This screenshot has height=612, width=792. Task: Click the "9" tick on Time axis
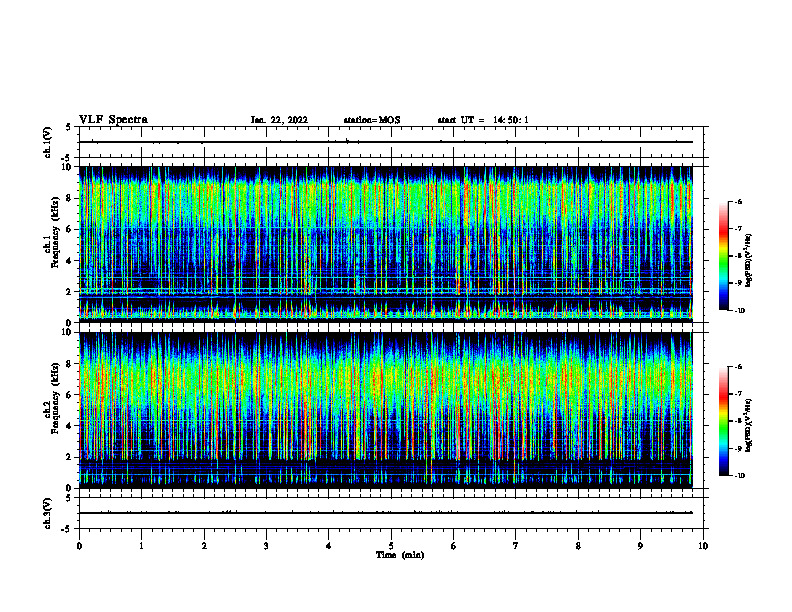point(640,546)
